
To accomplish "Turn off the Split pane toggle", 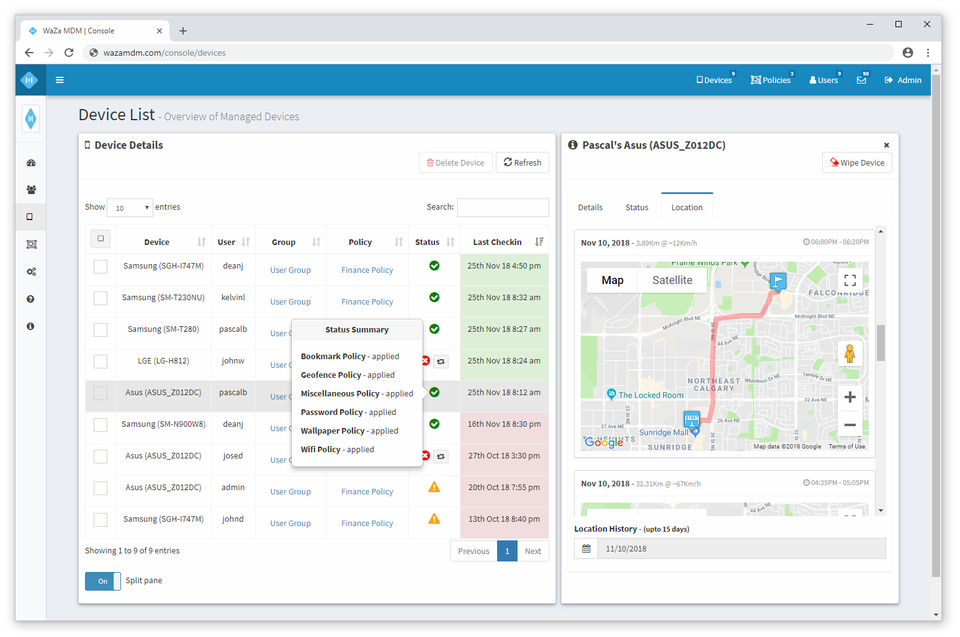I will (102, 581).
